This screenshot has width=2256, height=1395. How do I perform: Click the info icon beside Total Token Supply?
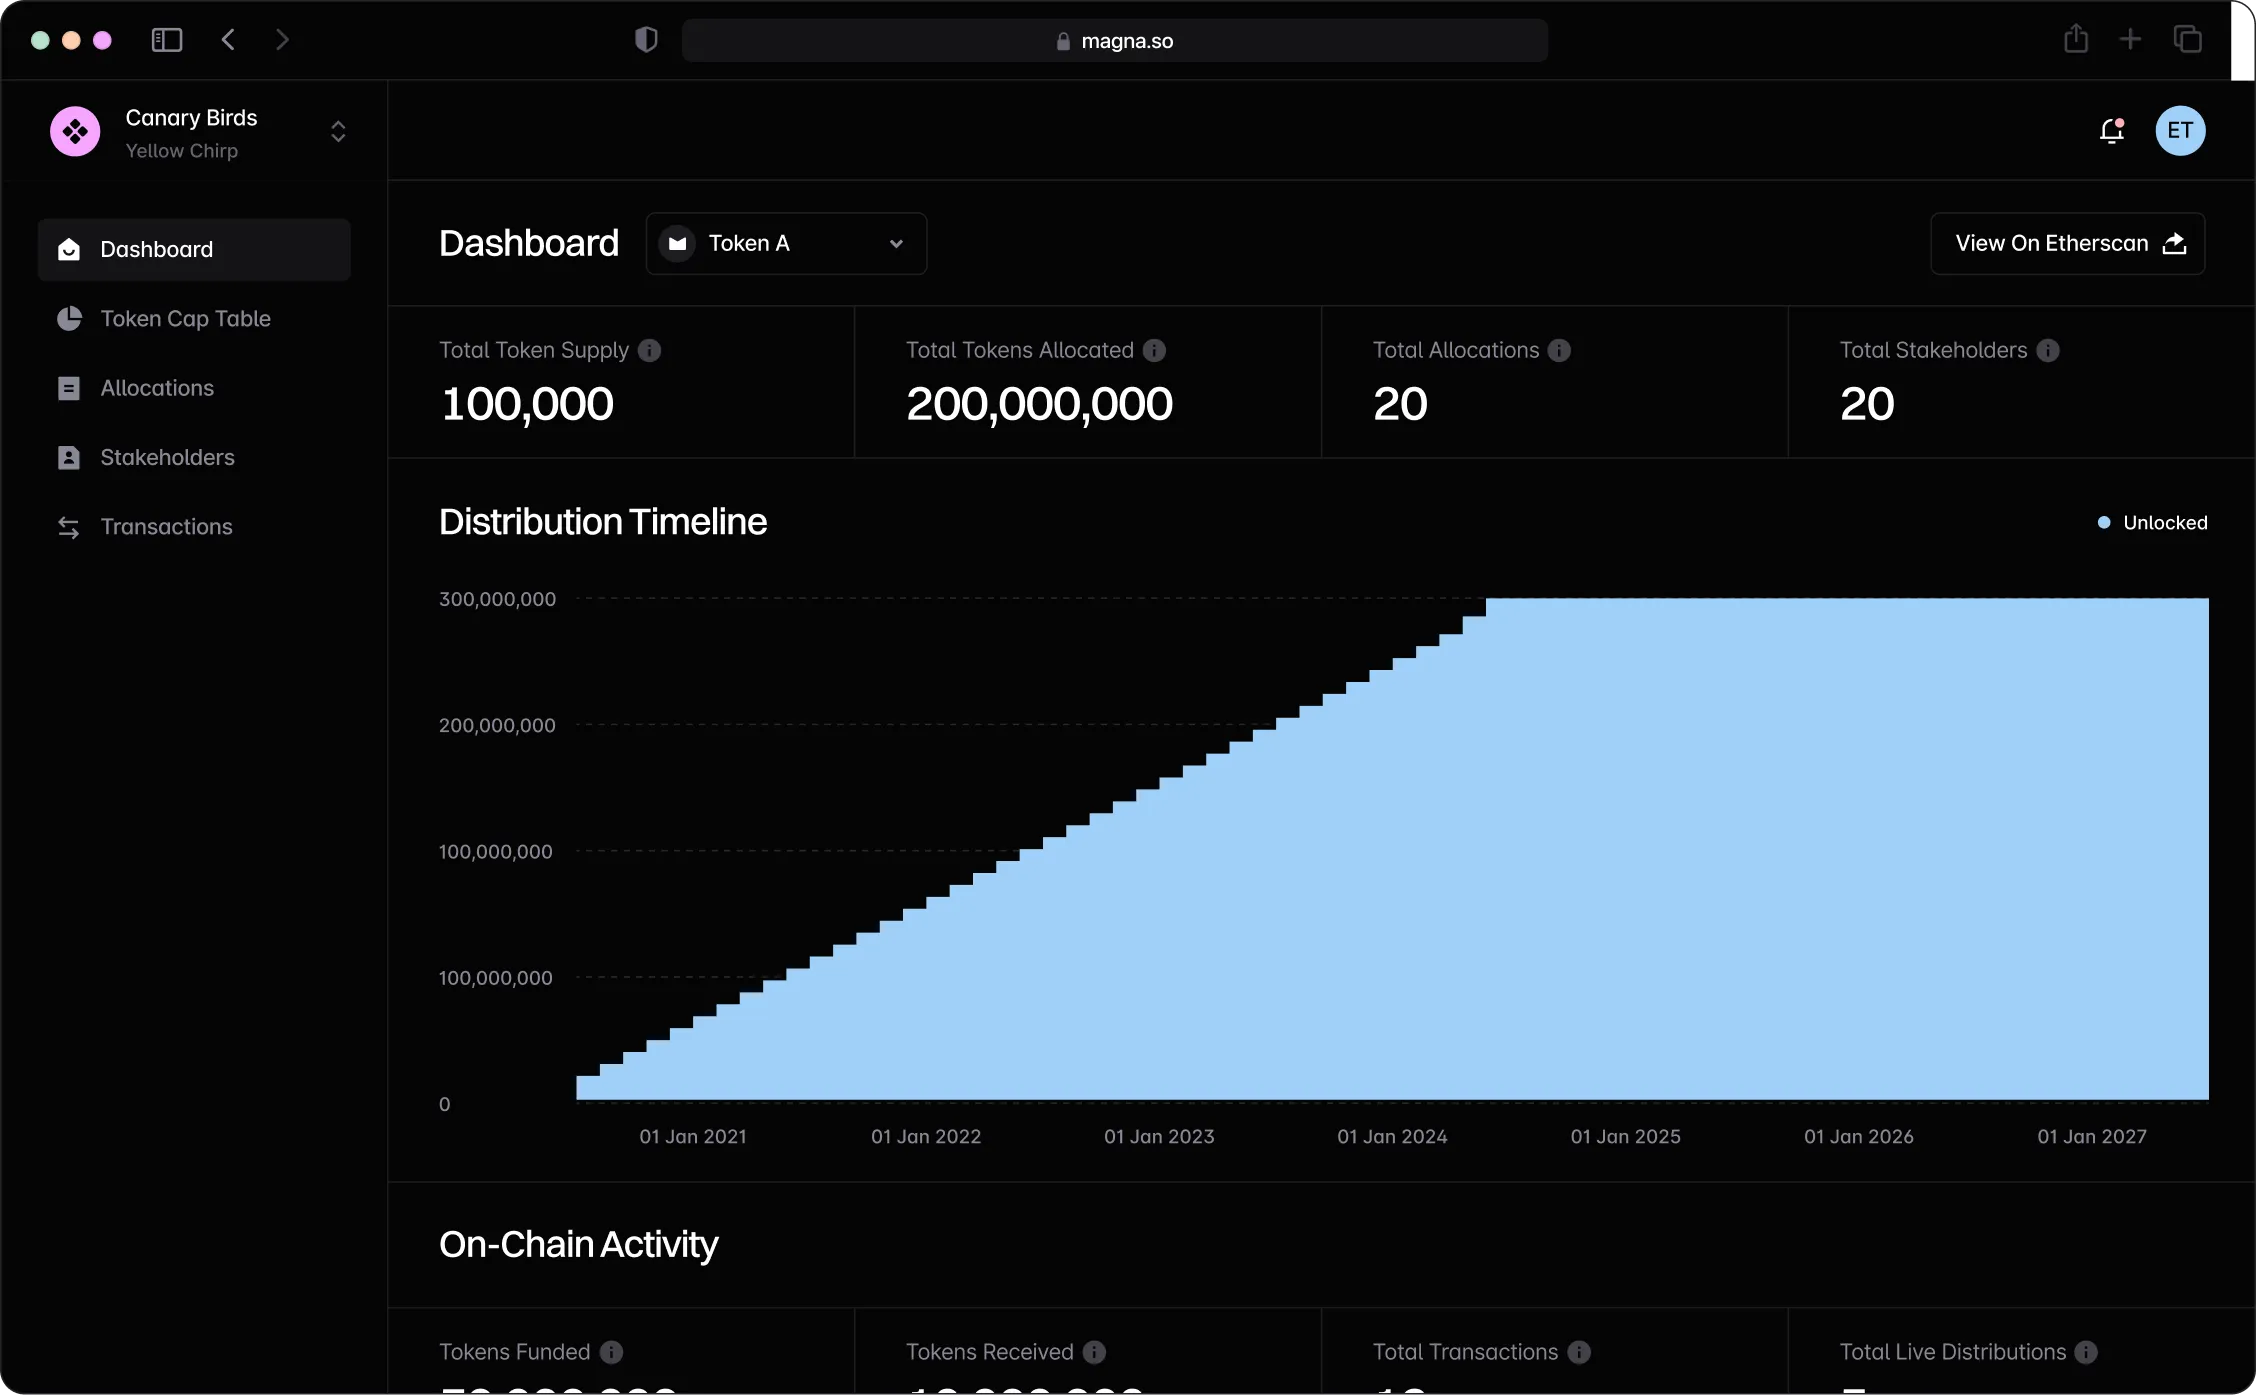coord(651,350)
